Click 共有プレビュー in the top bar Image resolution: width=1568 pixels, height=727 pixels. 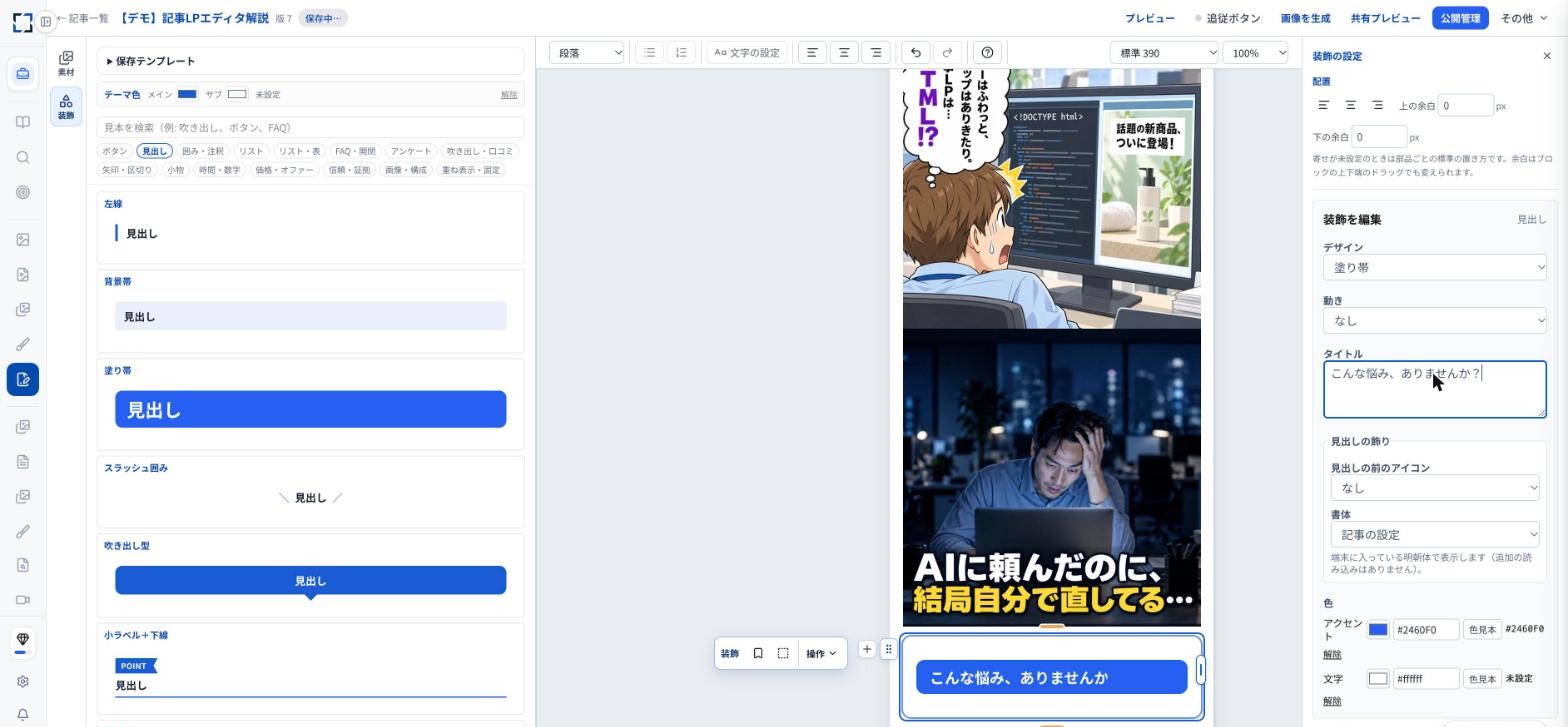(1385, 18)
